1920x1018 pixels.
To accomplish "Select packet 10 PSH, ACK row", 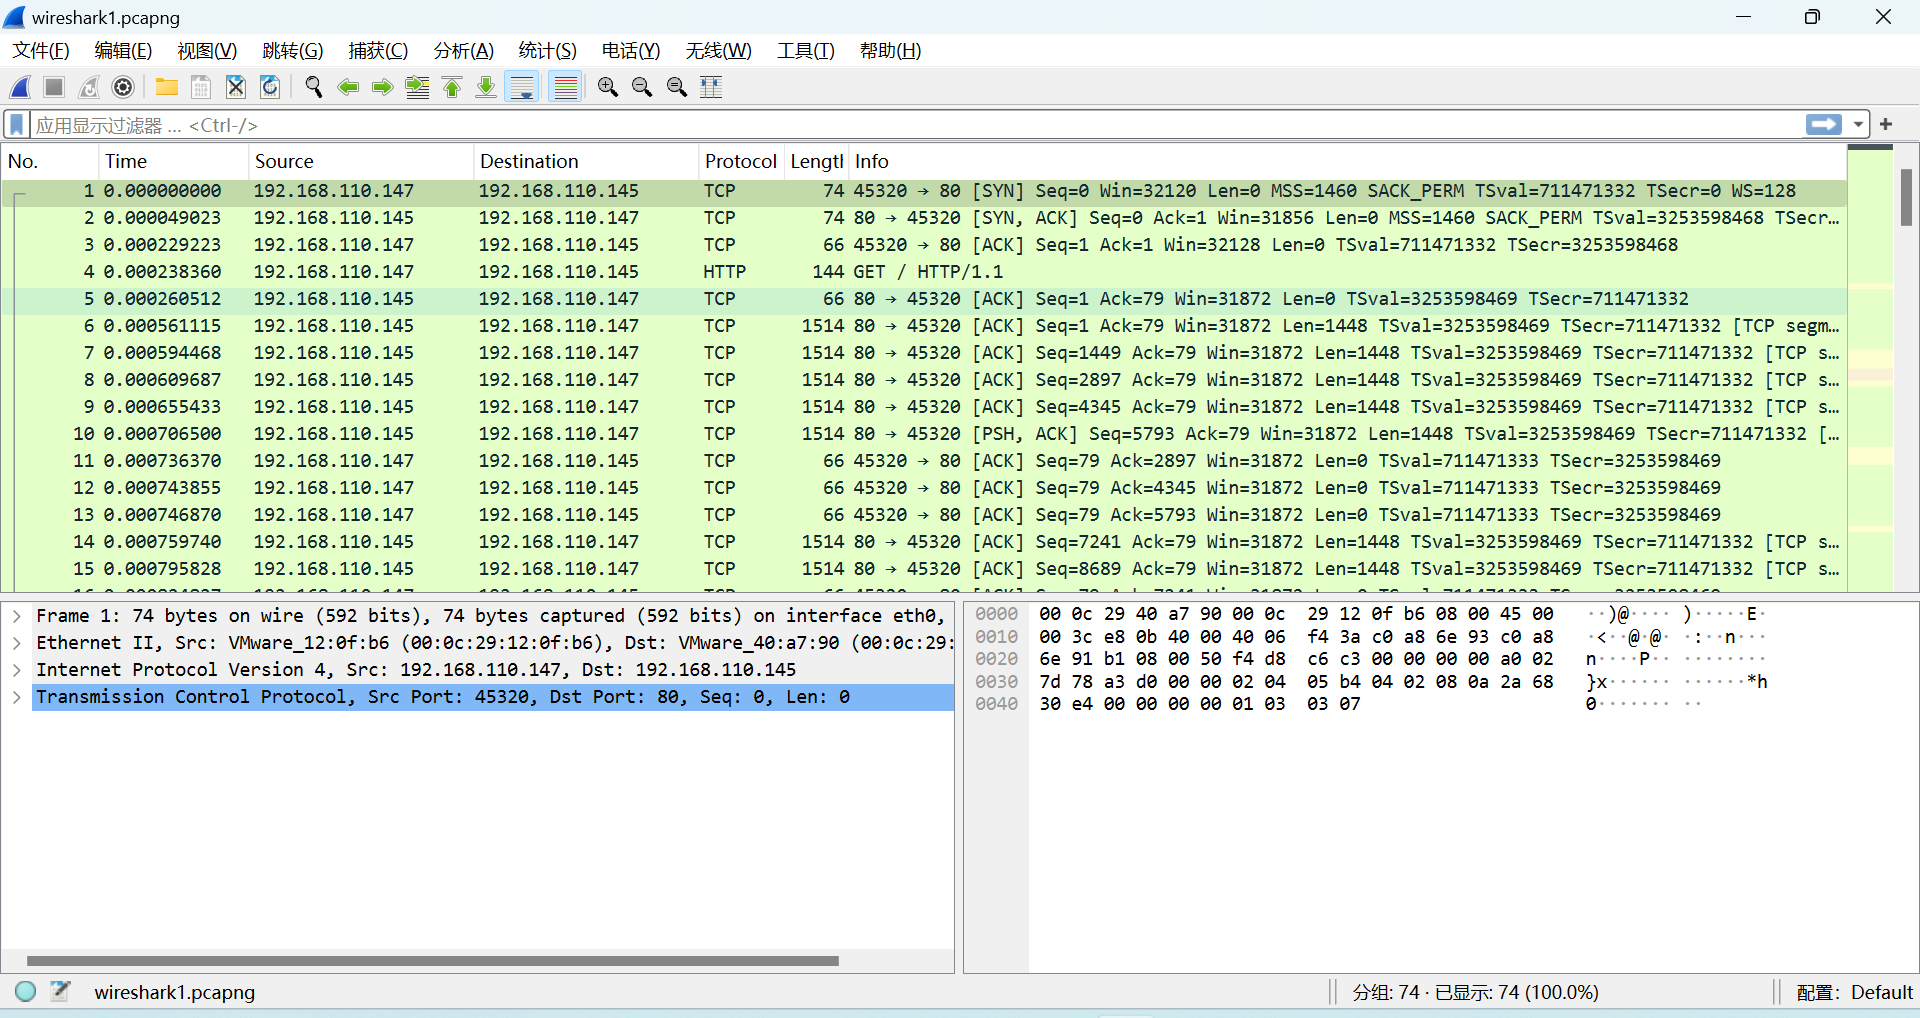I will [x=924, y=434].
